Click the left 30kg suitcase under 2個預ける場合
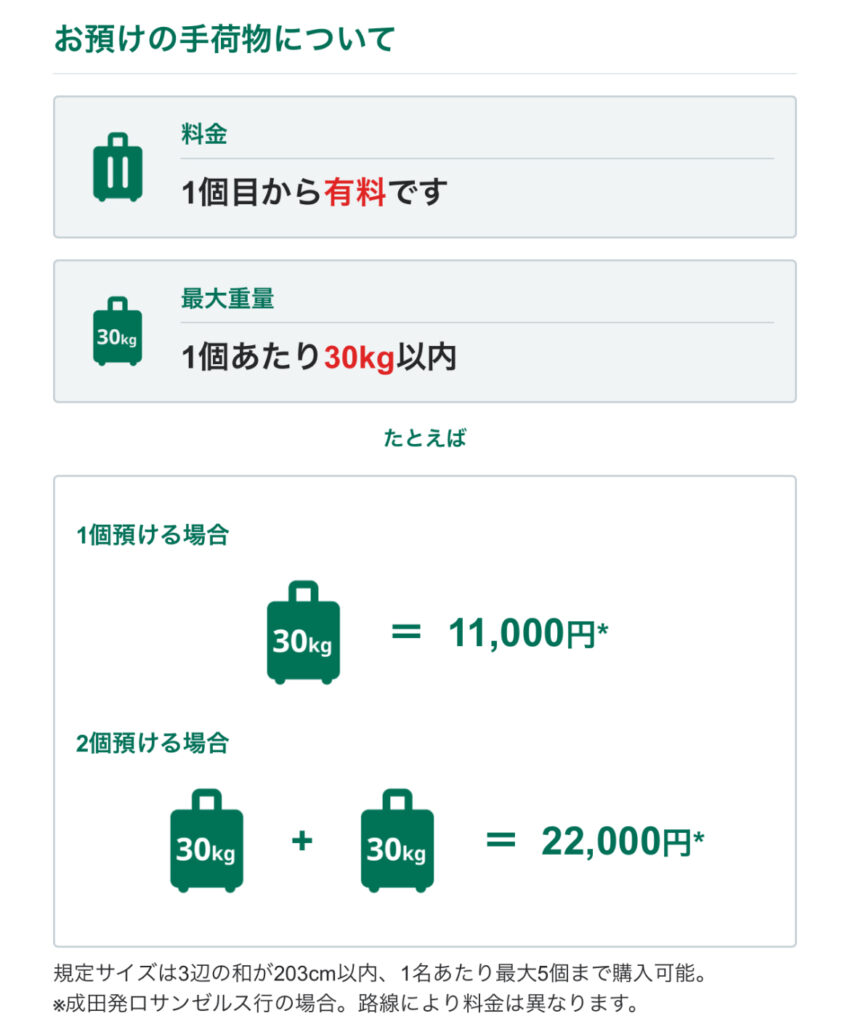This screenshot has width=850, height=1024. [x=207, y=841]
